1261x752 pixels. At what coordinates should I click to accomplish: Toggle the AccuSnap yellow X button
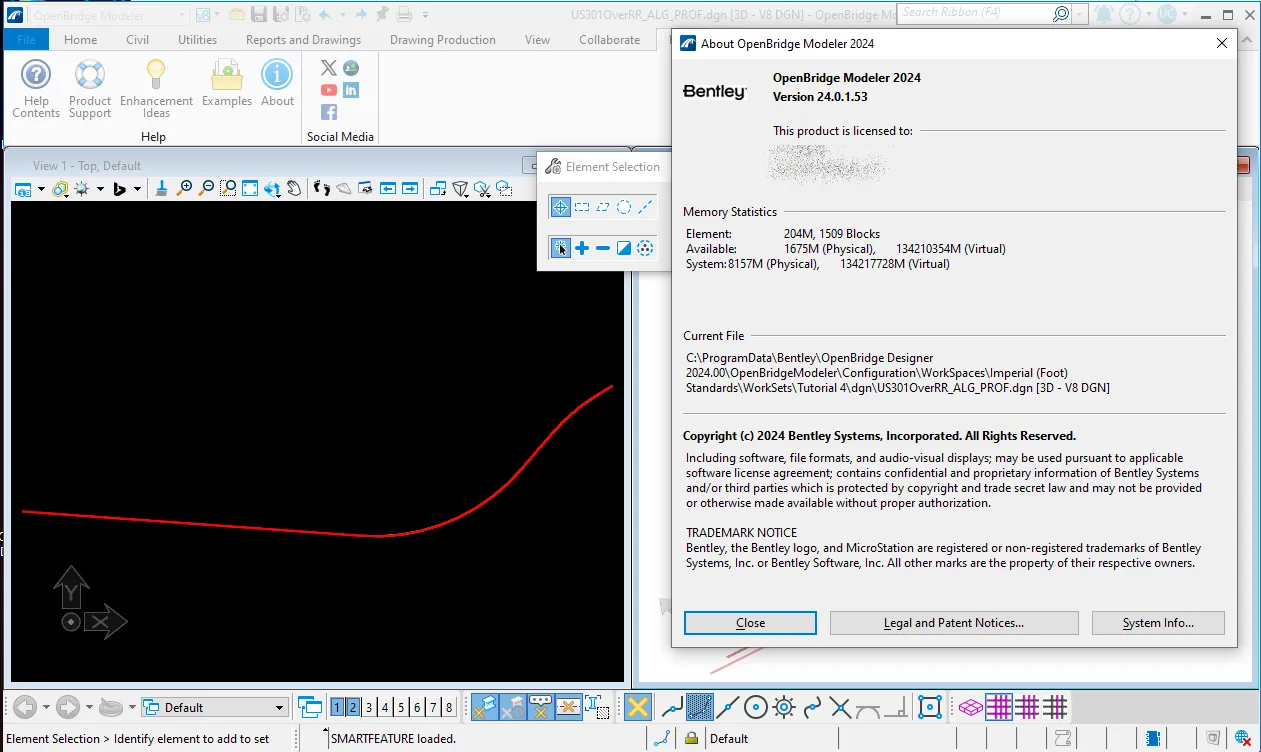639,707
